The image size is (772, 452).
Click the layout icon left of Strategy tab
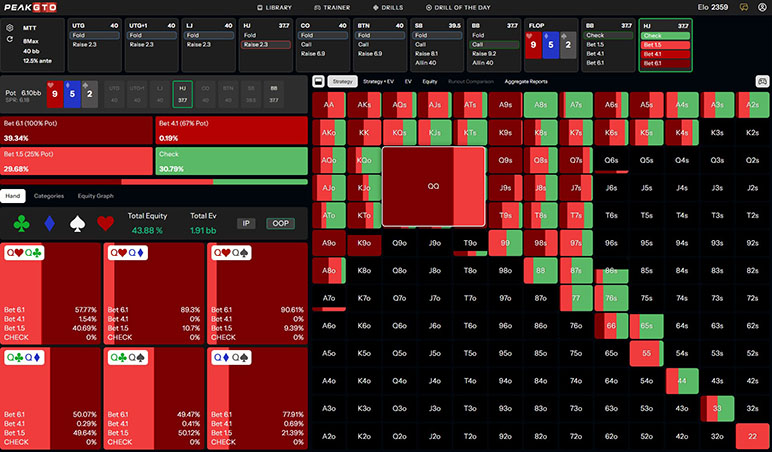[319, 80]
